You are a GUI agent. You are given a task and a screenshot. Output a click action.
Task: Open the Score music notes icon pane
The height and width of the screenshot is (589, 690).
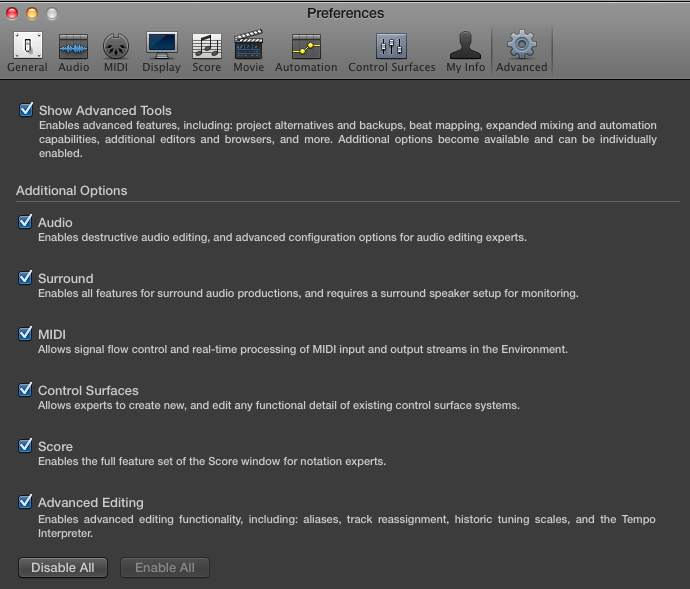coord(207,46)
